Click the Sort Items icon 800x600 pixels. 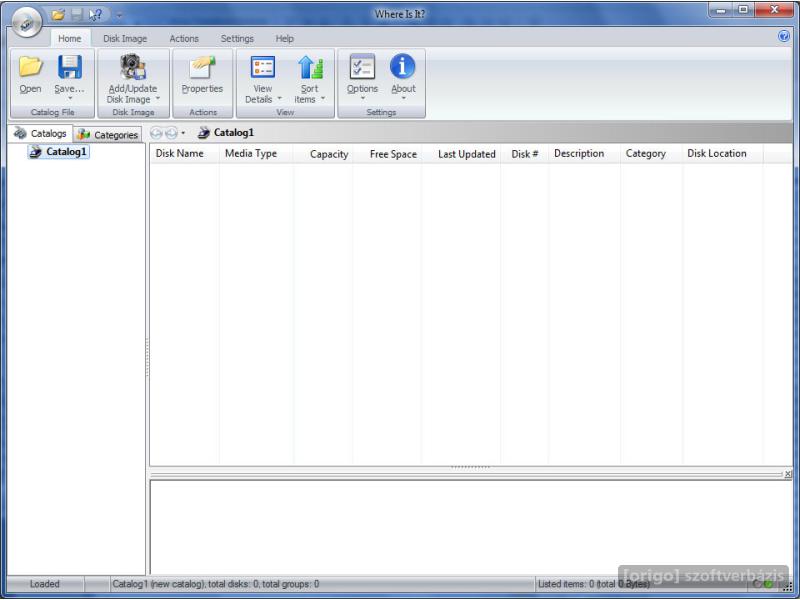(x=311, y=67)
